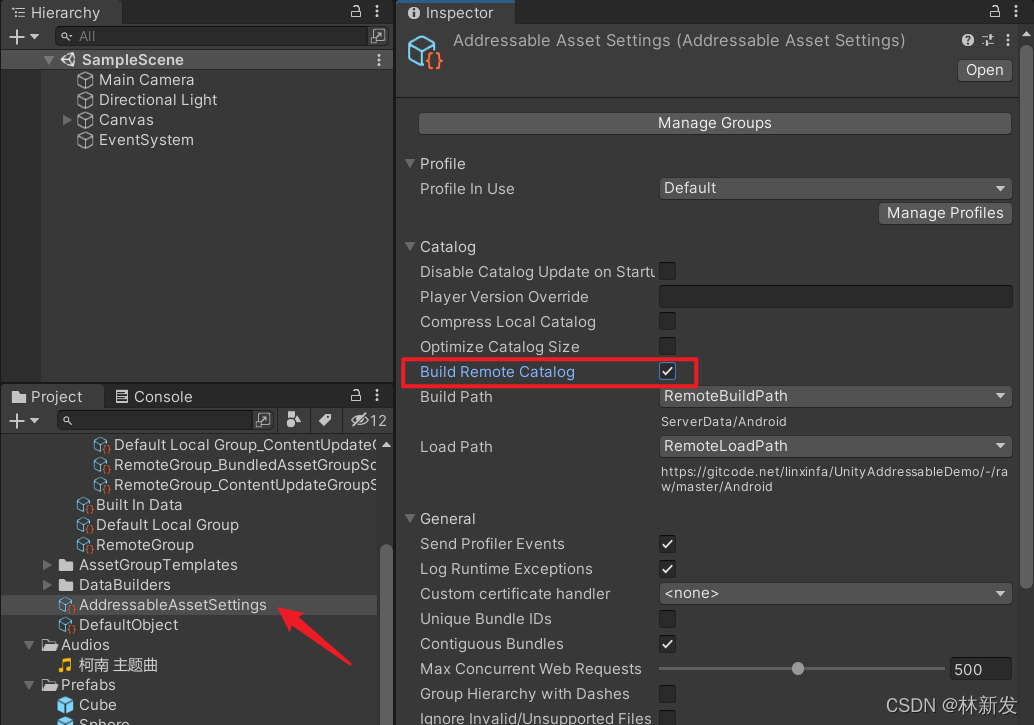This screenshot has width=1034, height=725.
Task: Click the Hierarchy search-by-type icon
Action: [378, 36]
